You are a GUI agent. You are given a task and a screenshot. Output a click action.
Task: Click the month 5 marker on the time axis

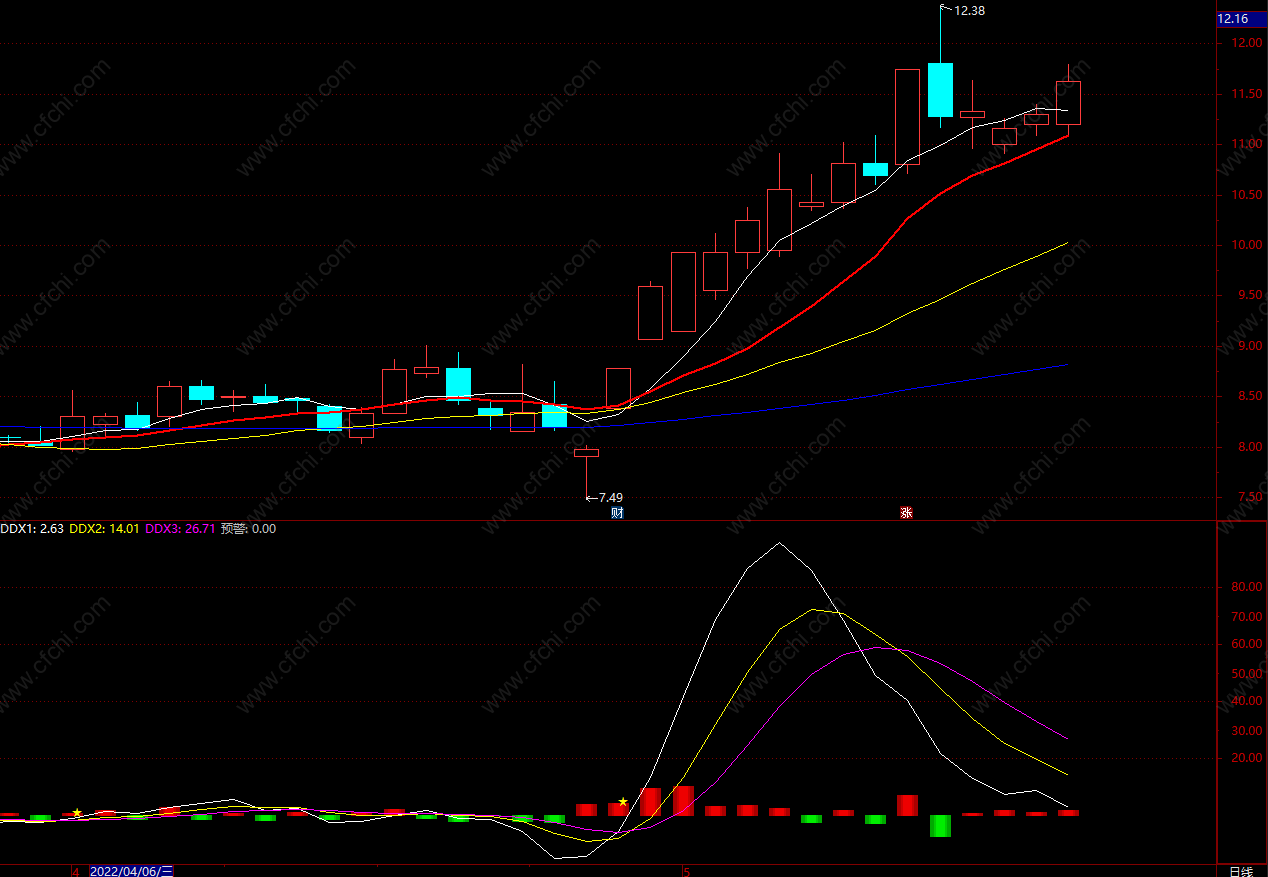pos(686,871)
